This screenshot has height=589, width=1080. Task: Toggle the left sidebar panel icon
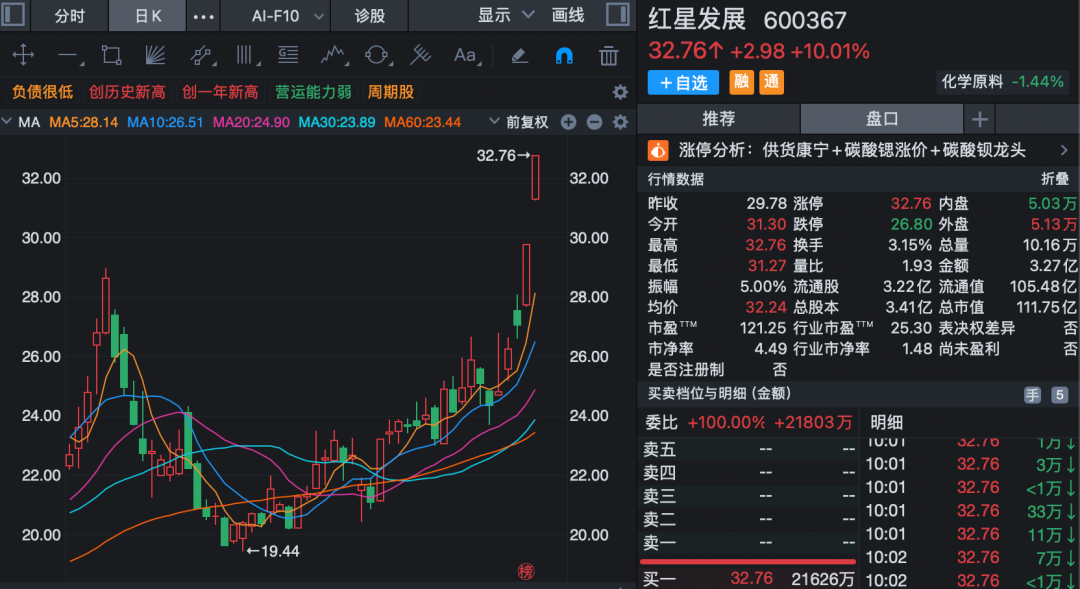(13, 14)
